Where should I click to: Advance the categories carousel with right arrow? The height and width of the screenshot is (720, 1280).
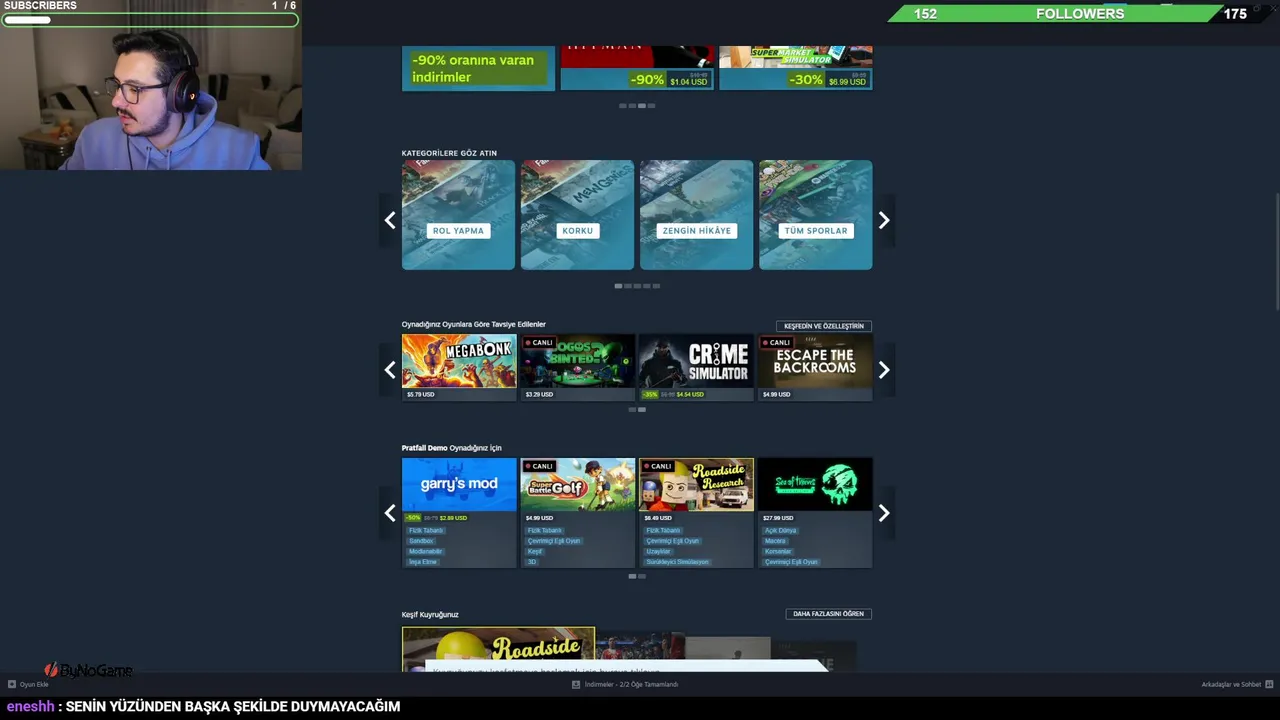pyautogui.click(x=884, y=220)
